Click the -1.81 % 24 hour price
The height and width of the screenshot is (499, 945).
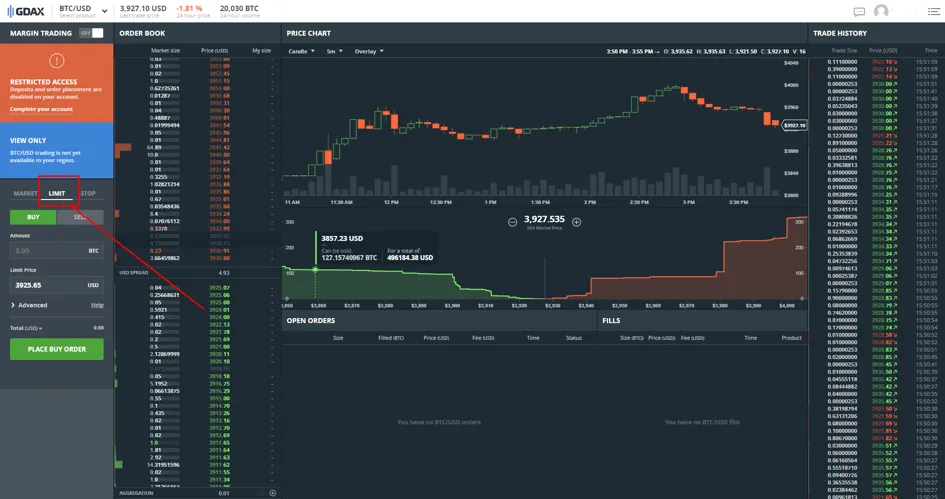(x=189, y=8)
